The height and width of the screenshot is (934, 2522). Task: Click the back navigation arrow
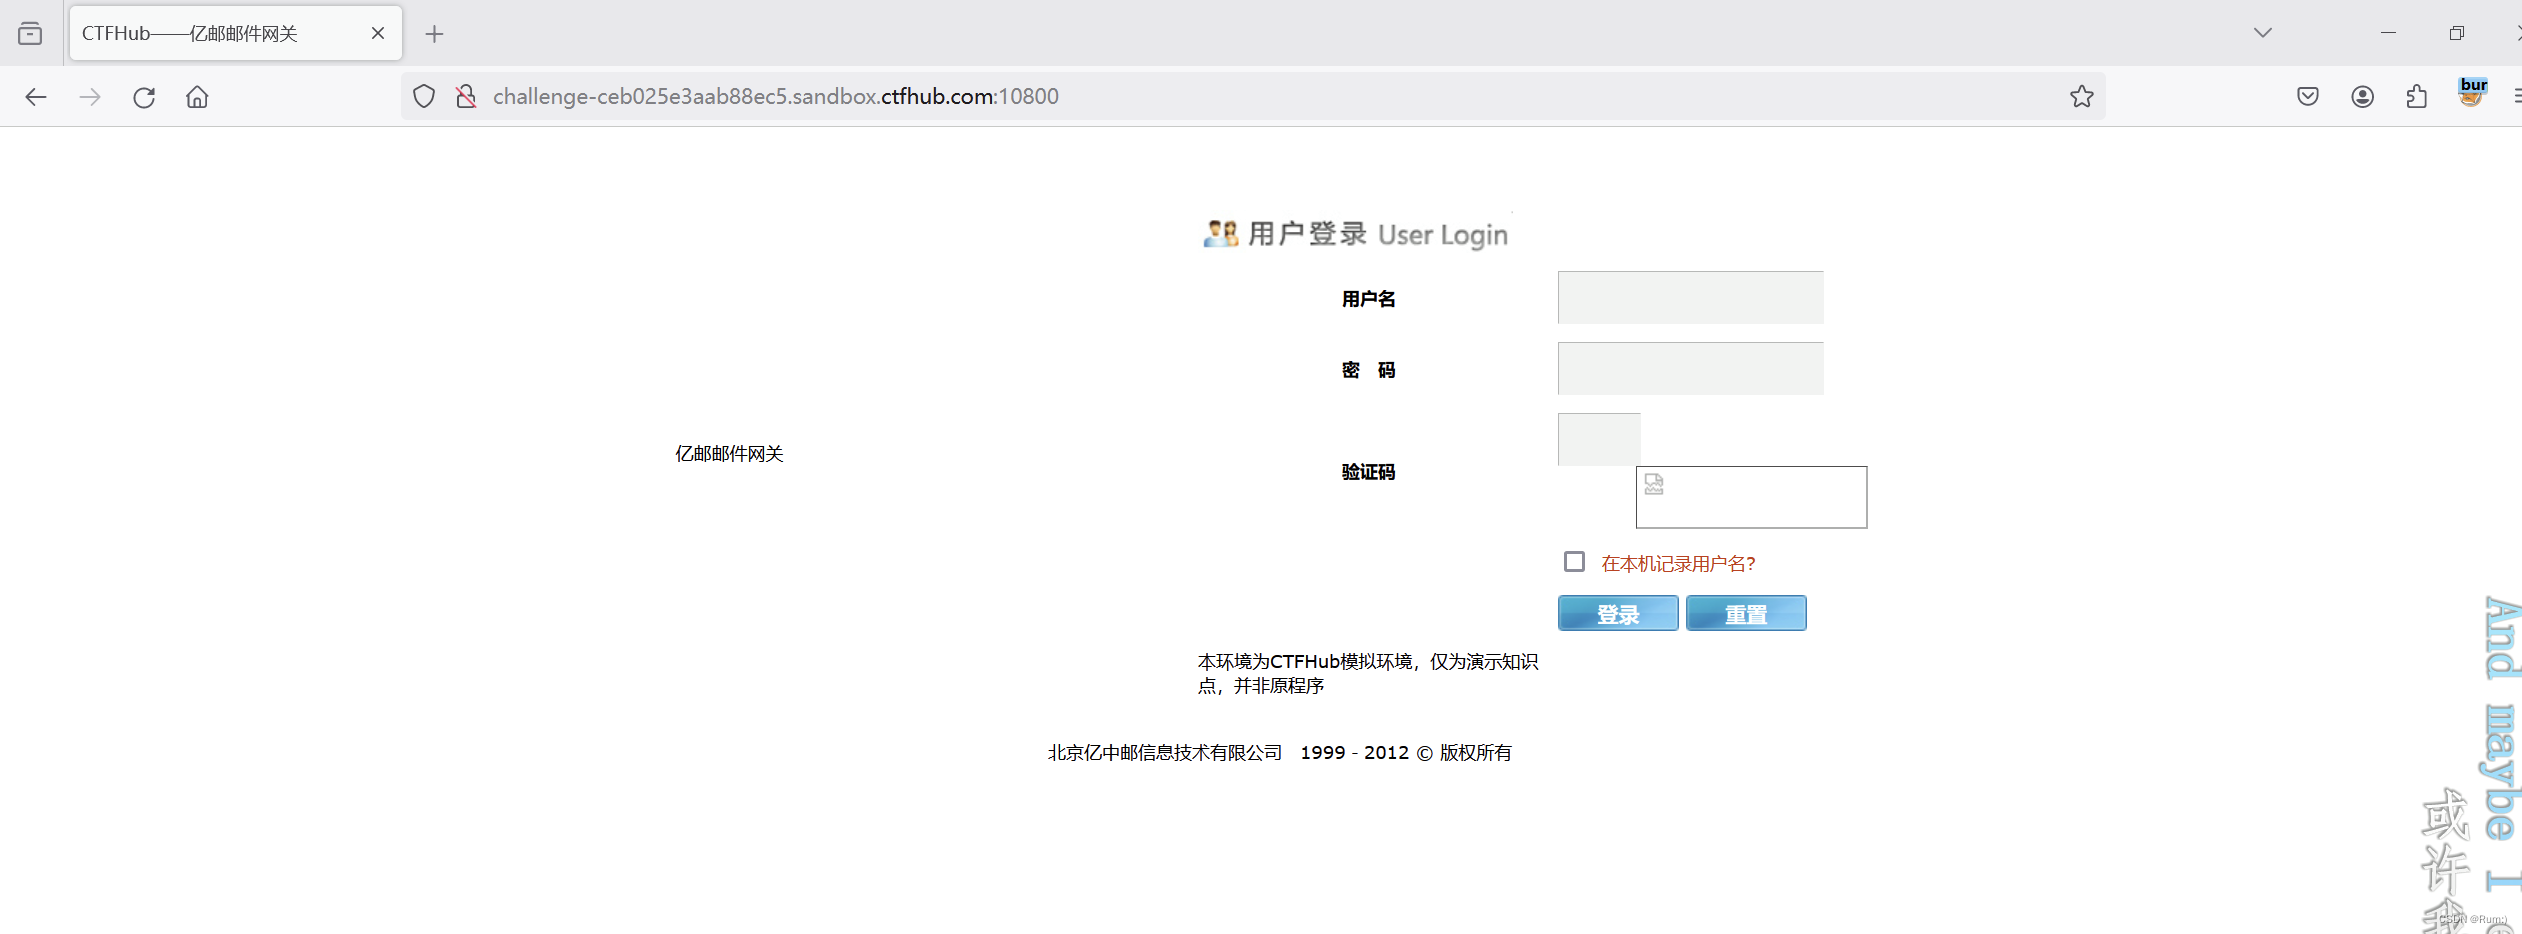[x=36, y=96]
